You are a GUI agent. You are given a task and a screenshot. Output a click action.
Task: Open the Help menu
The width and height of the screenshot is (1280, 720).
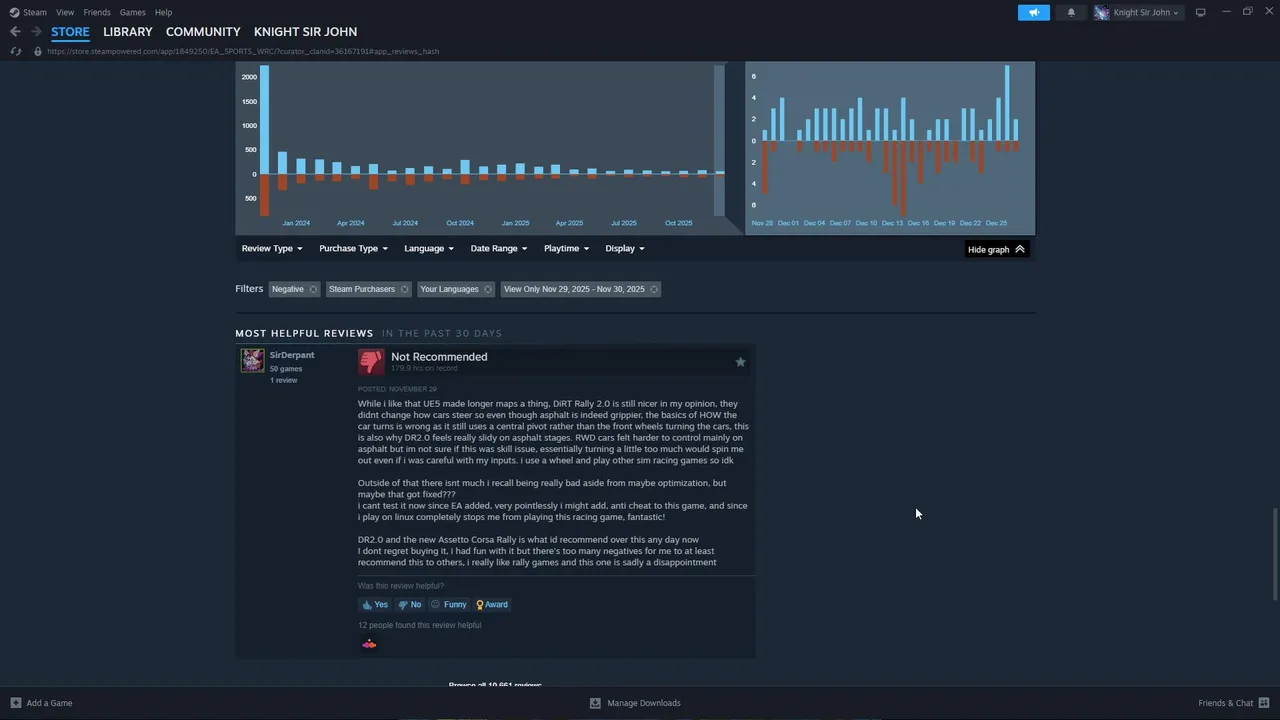(163, 12)
